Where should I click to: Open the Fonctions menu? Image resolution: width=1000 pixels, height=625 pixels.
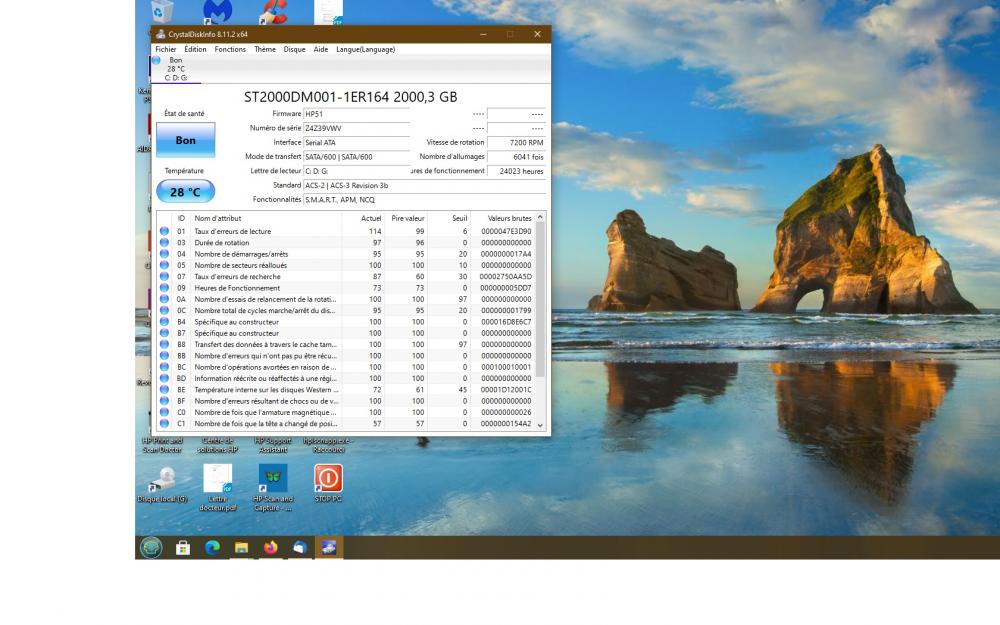[230, 50]
